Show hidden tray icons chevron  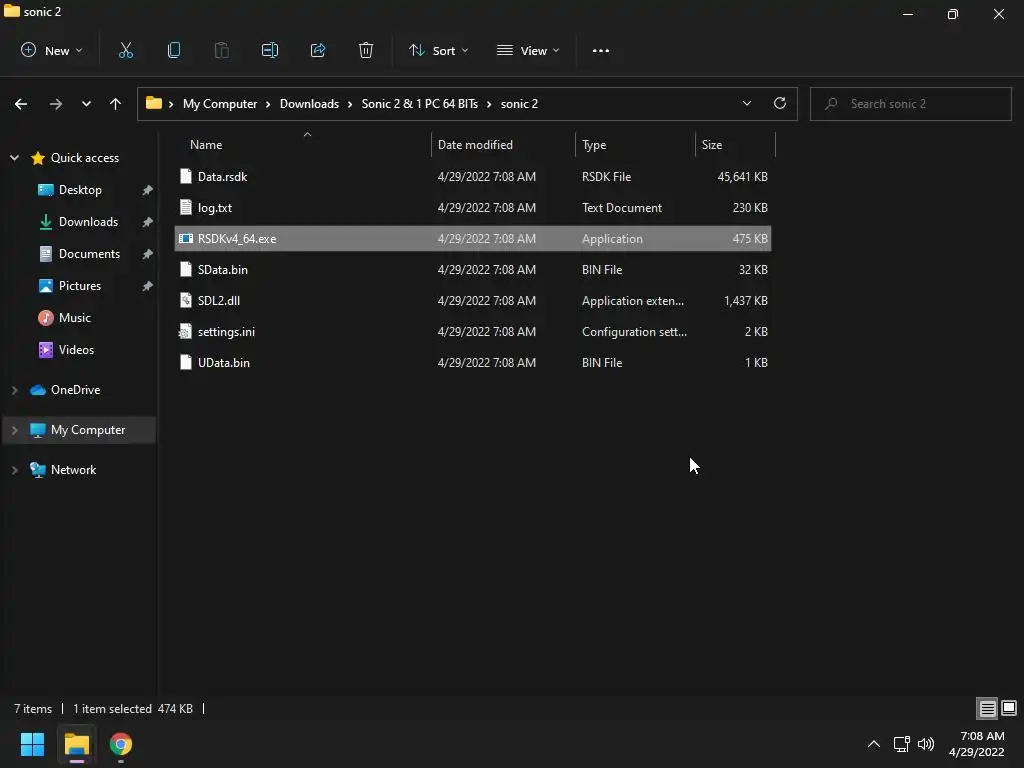(874, 744)
